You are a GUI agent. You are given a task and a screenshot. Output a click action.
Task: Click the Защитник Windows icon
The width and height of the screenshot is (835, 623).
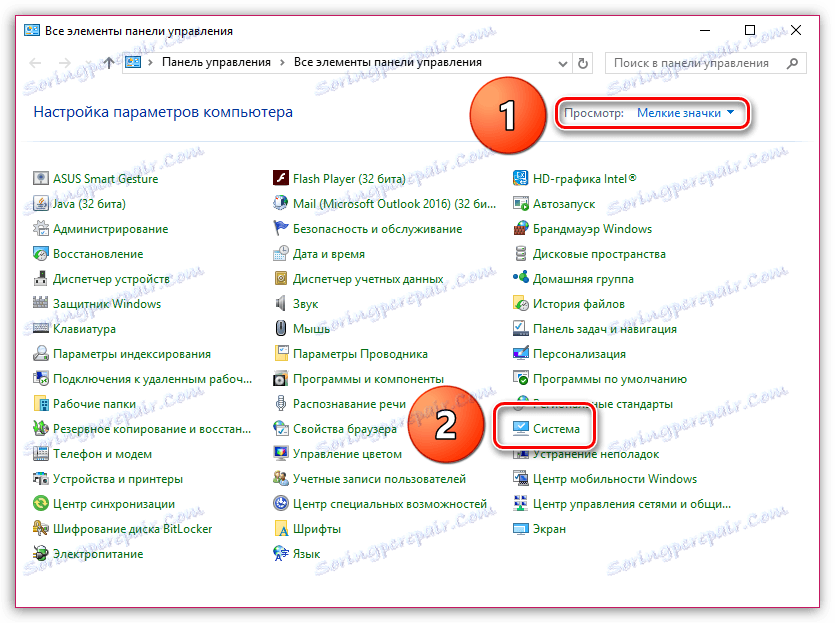click(40, 304)
